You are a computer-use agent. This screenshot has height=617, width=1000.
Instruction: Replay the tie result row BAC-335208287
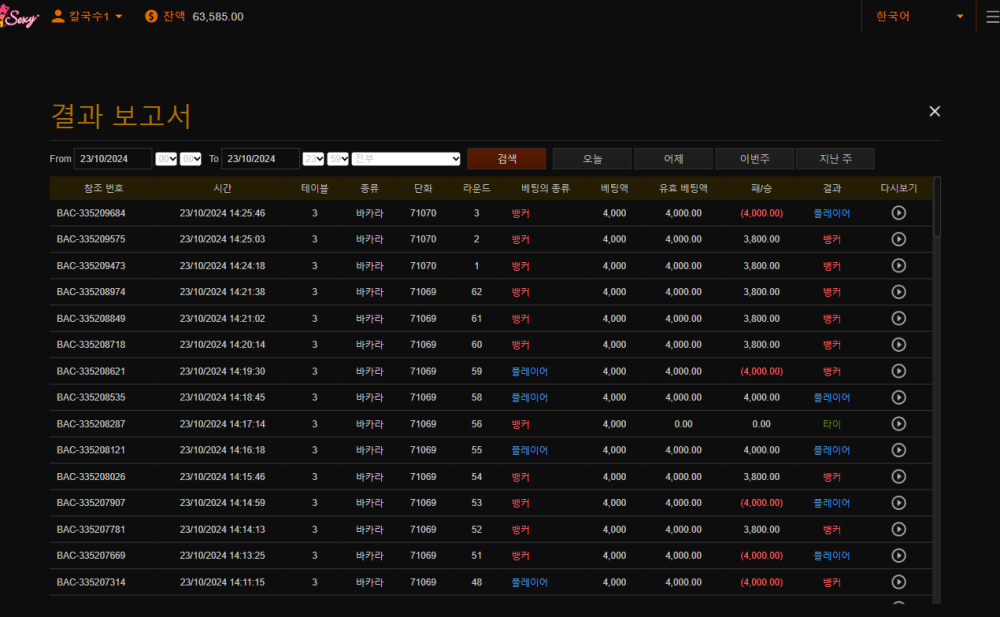(x=898, y=424)
